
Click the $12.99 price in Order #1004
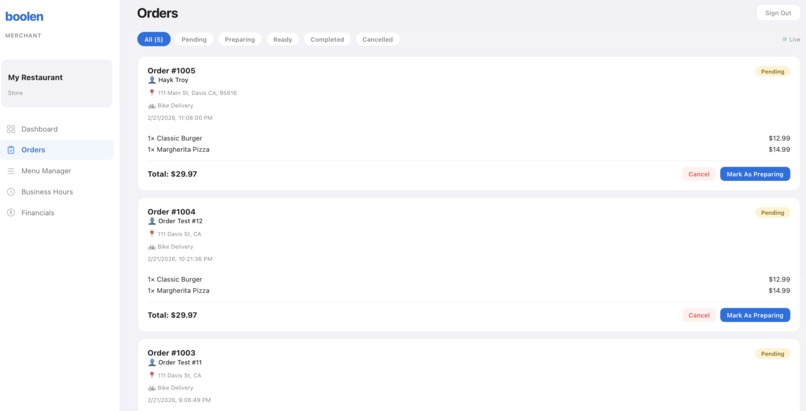click(779, 279)
